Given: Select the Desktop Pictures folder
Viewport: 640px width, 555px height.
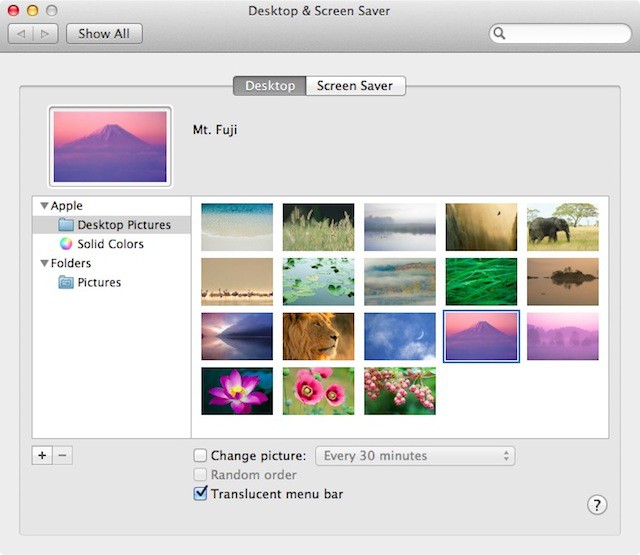Looking at the screenshot, I should coord(123,225).
